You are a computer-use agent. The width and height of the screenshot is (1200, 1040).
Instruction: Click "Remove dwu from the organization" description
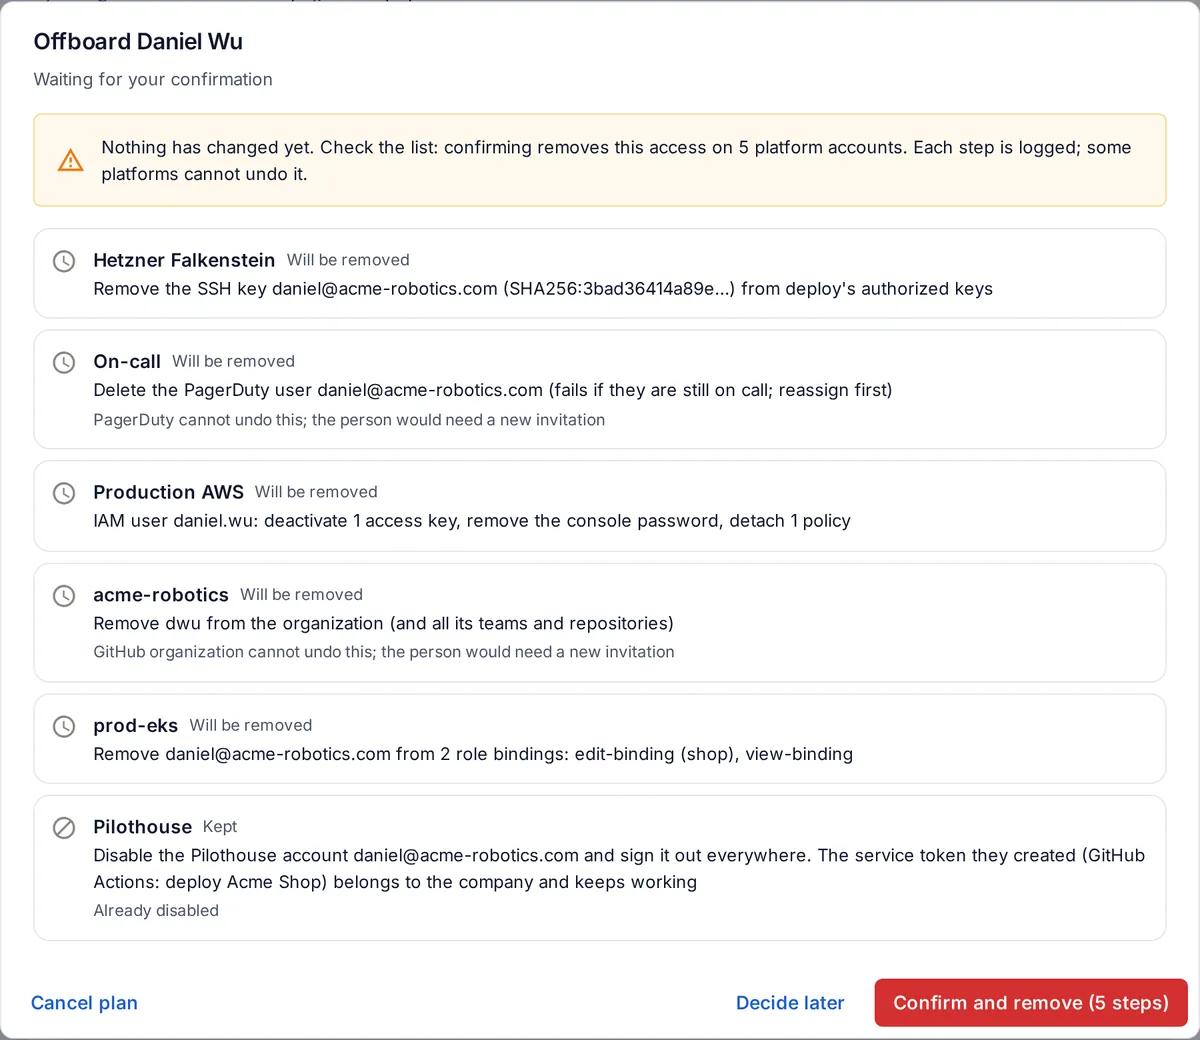pos(383,624)
